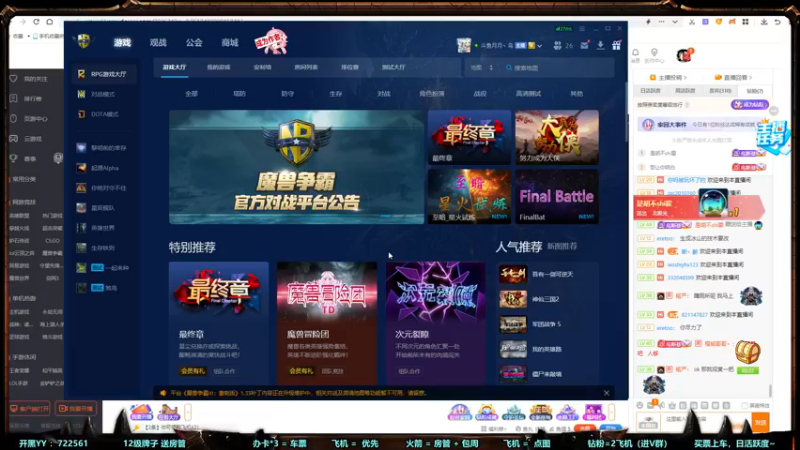800x450 pixels.
Task: Filter maps by 塔防 category
Action: [239, 94]
